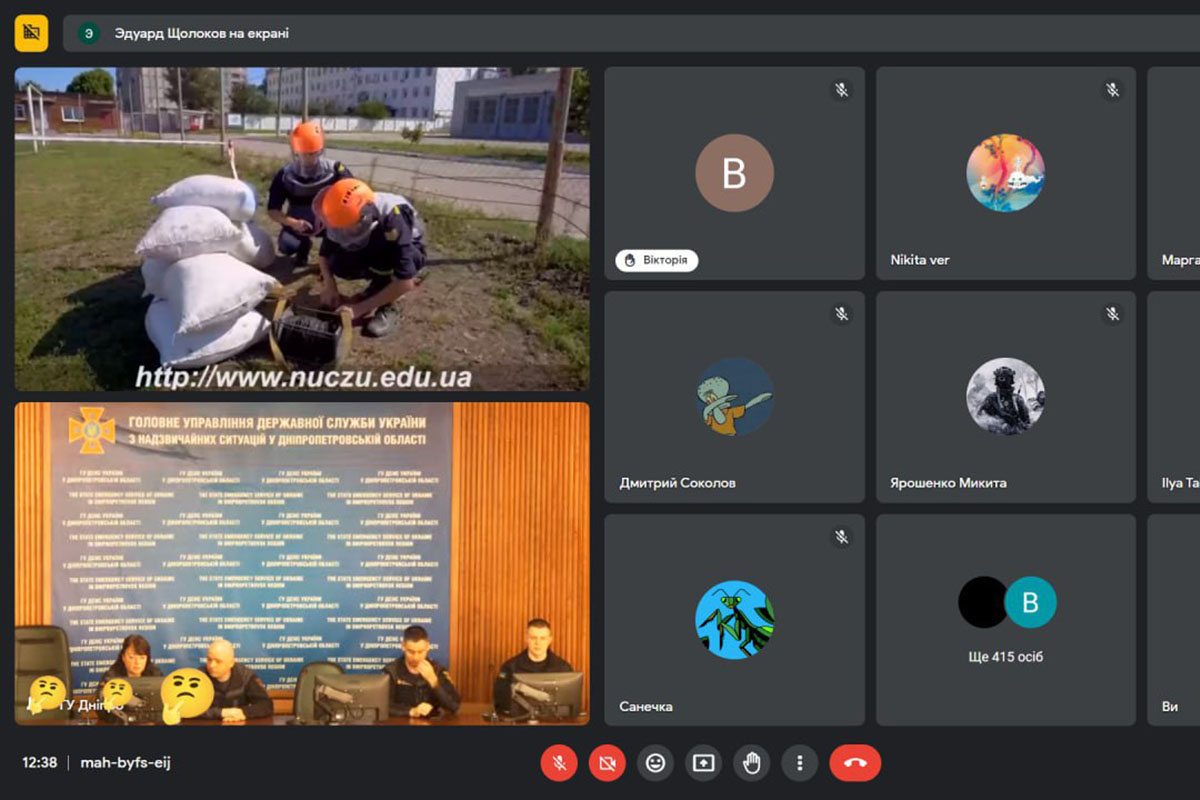Click muted mic icon on Nikita ver tile
The width and height of the screenshot is (1200, 800).
coord(1113,90)
